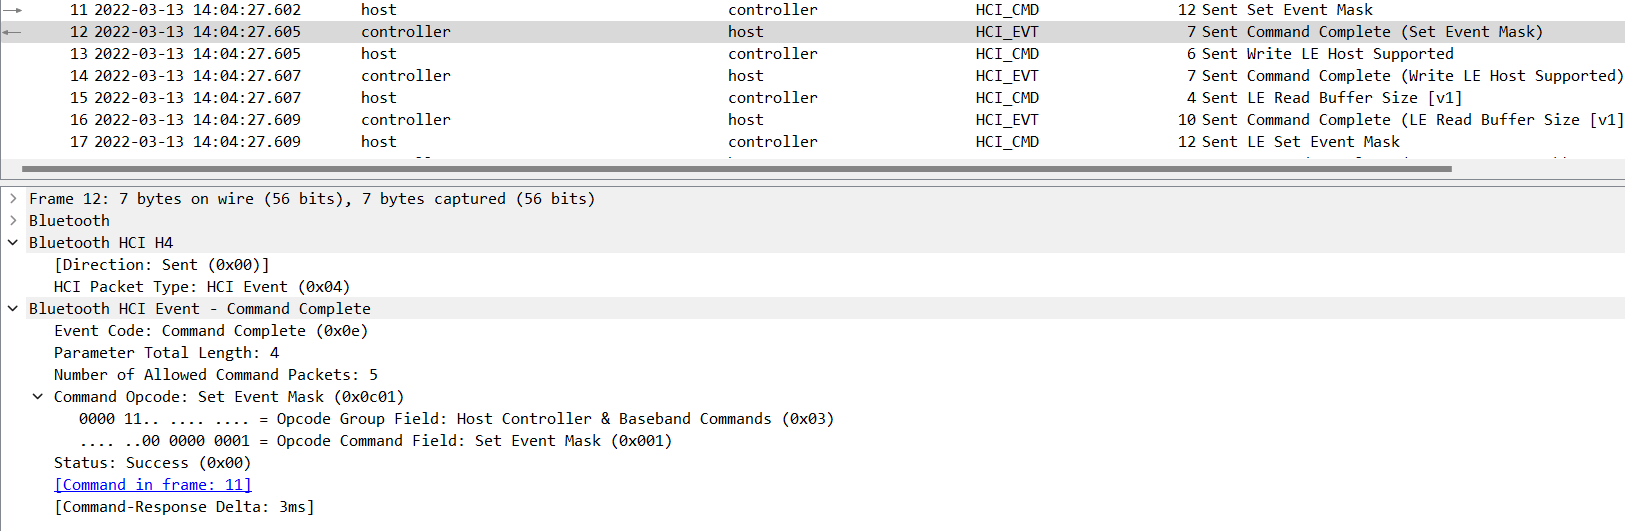Select the Opcode Group Field line
Image resolution: width=1625 pixels, height=531 pixels.
[x=456, y=419]
